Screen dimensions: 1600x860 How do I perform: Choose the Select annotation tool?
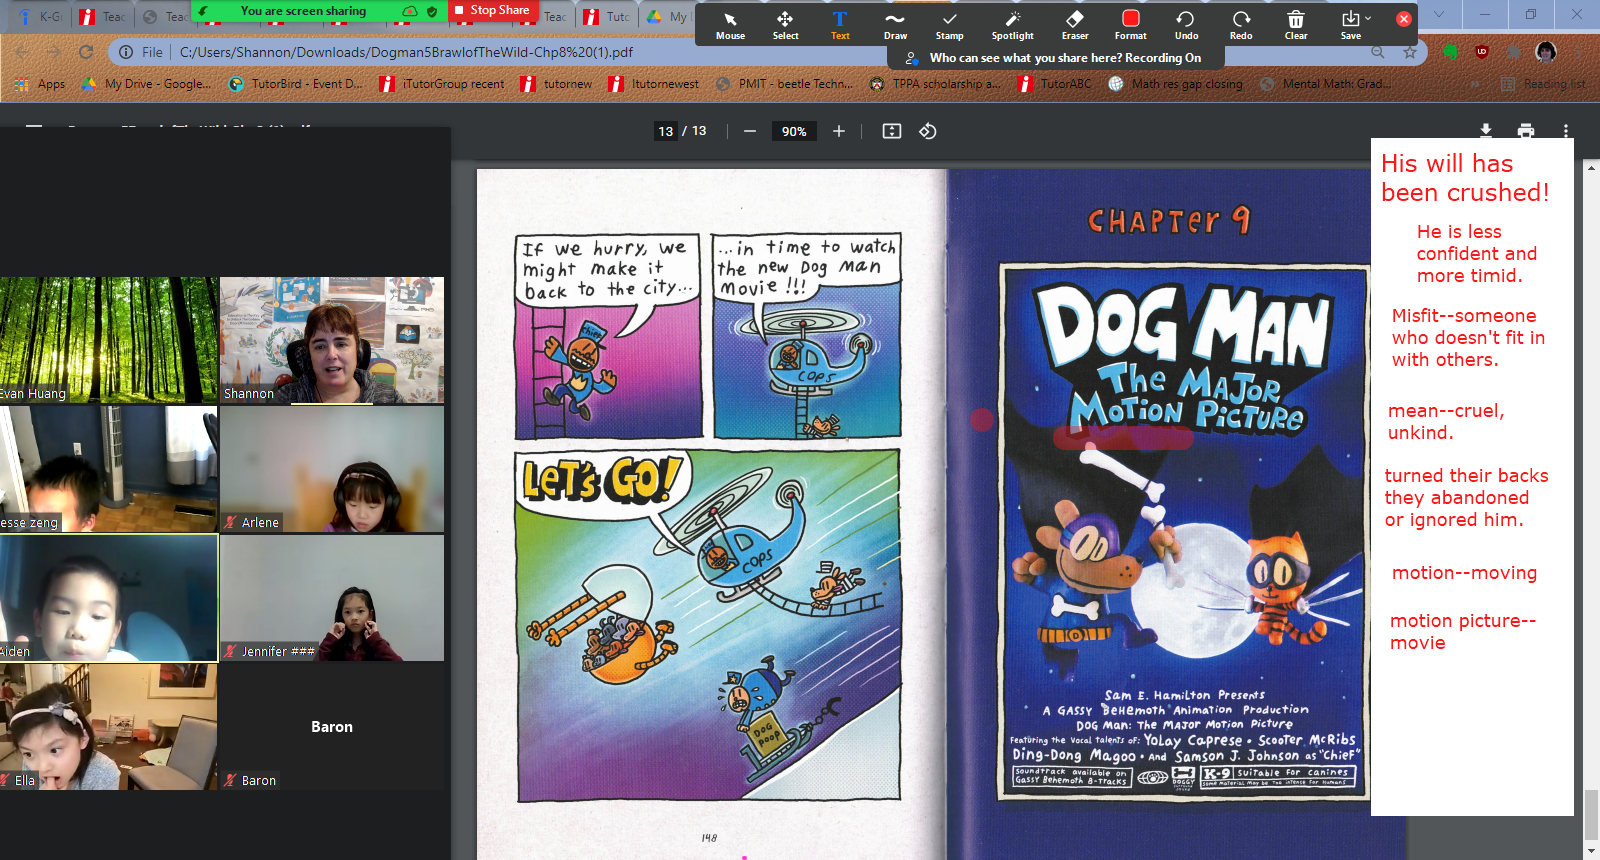(785, 25)
